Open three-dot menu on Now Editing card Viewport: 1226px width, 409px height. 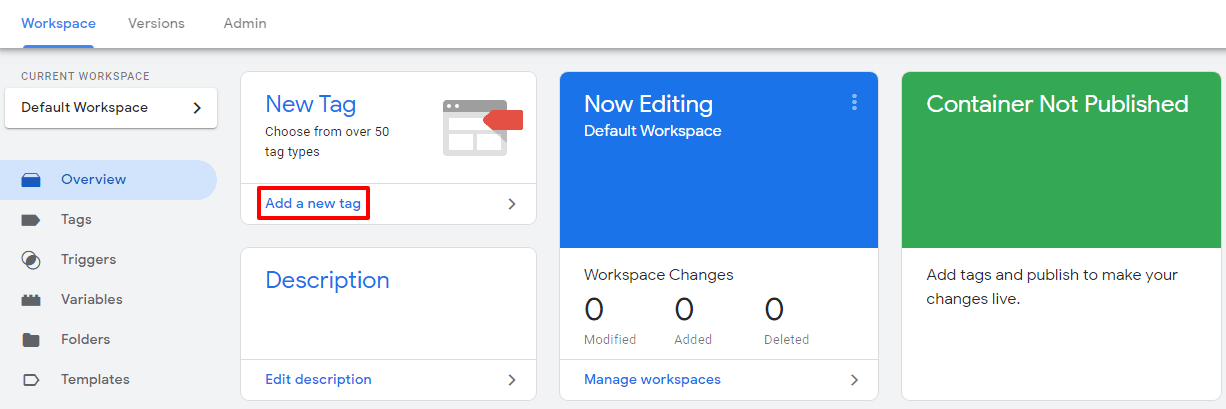[854, 102]
